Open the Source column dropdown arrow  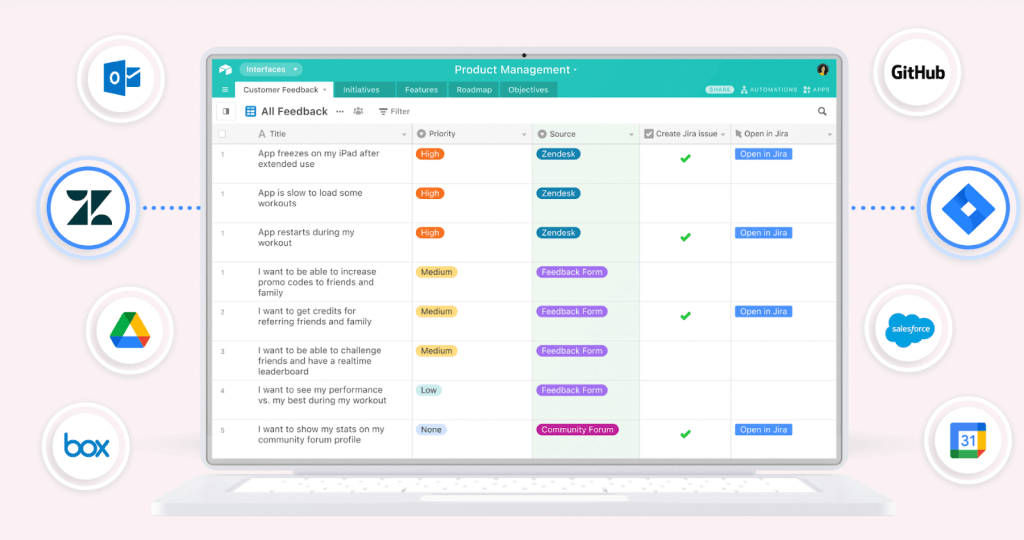632,135
